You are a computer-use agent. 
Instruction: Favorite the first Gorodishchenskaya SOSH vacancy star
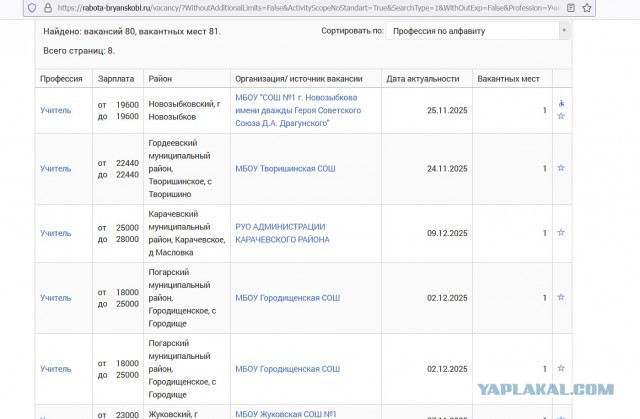click(x=561, y=297)
